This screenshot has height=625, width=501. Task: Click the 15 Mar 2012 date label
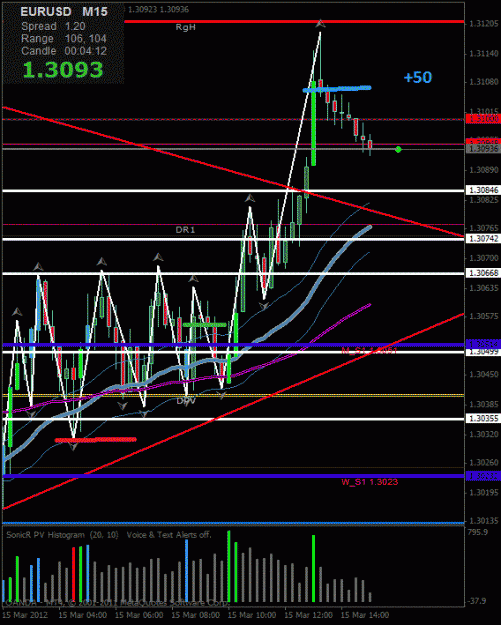tap(26, 615)
